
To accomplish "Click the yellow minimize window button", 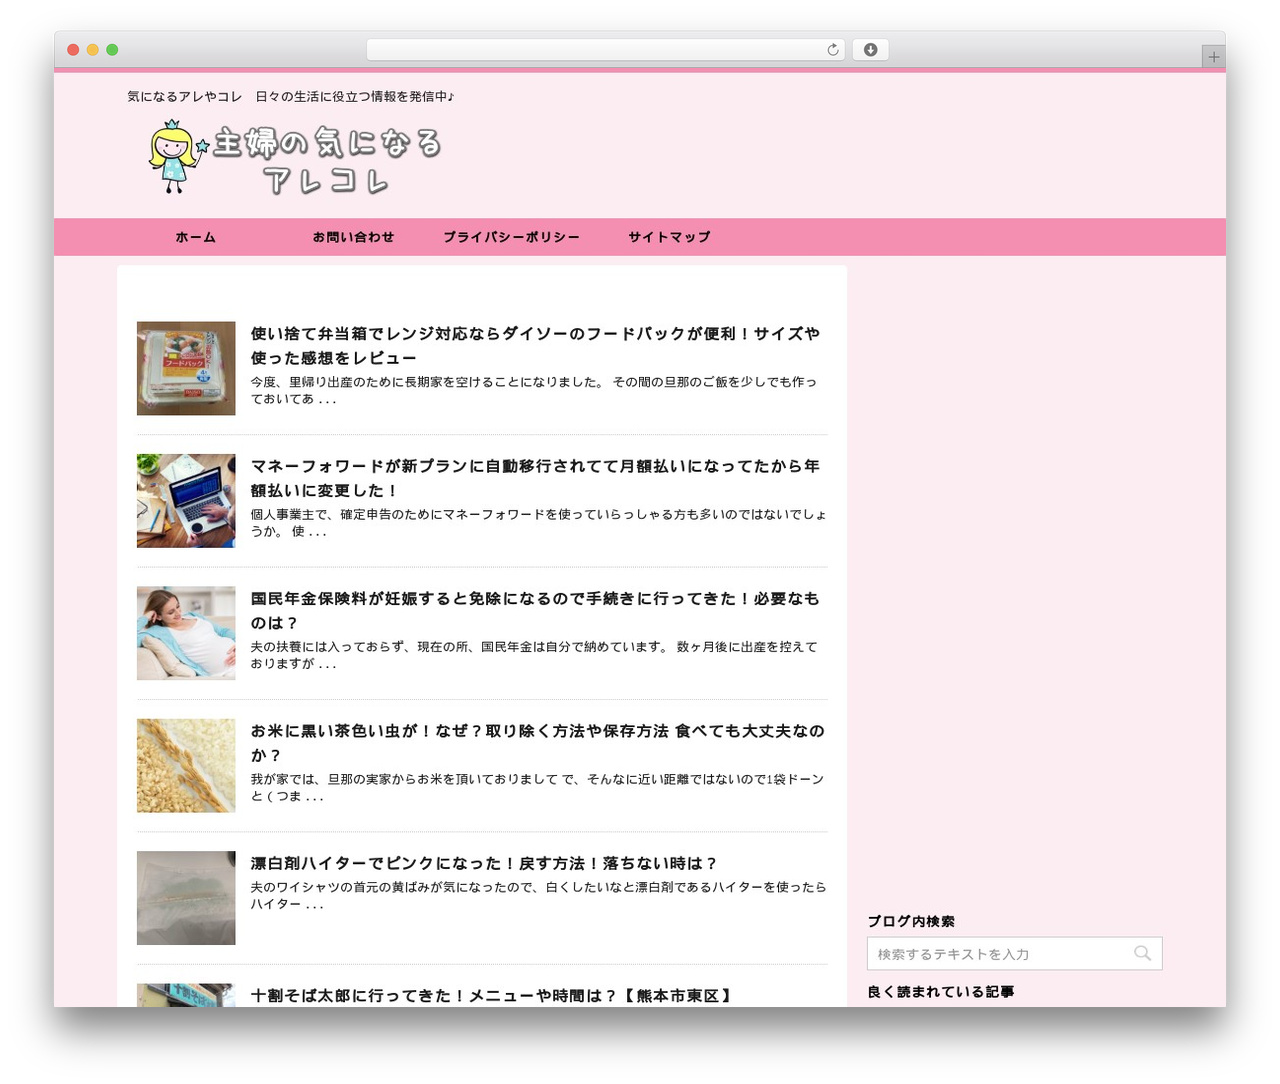I will point(93,50).
